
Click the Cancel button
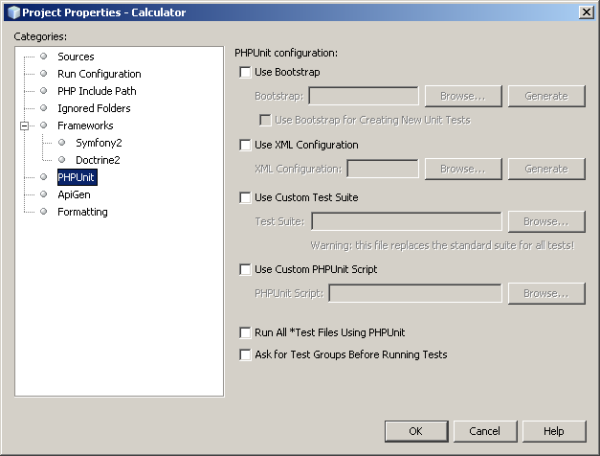coord(484,431)
